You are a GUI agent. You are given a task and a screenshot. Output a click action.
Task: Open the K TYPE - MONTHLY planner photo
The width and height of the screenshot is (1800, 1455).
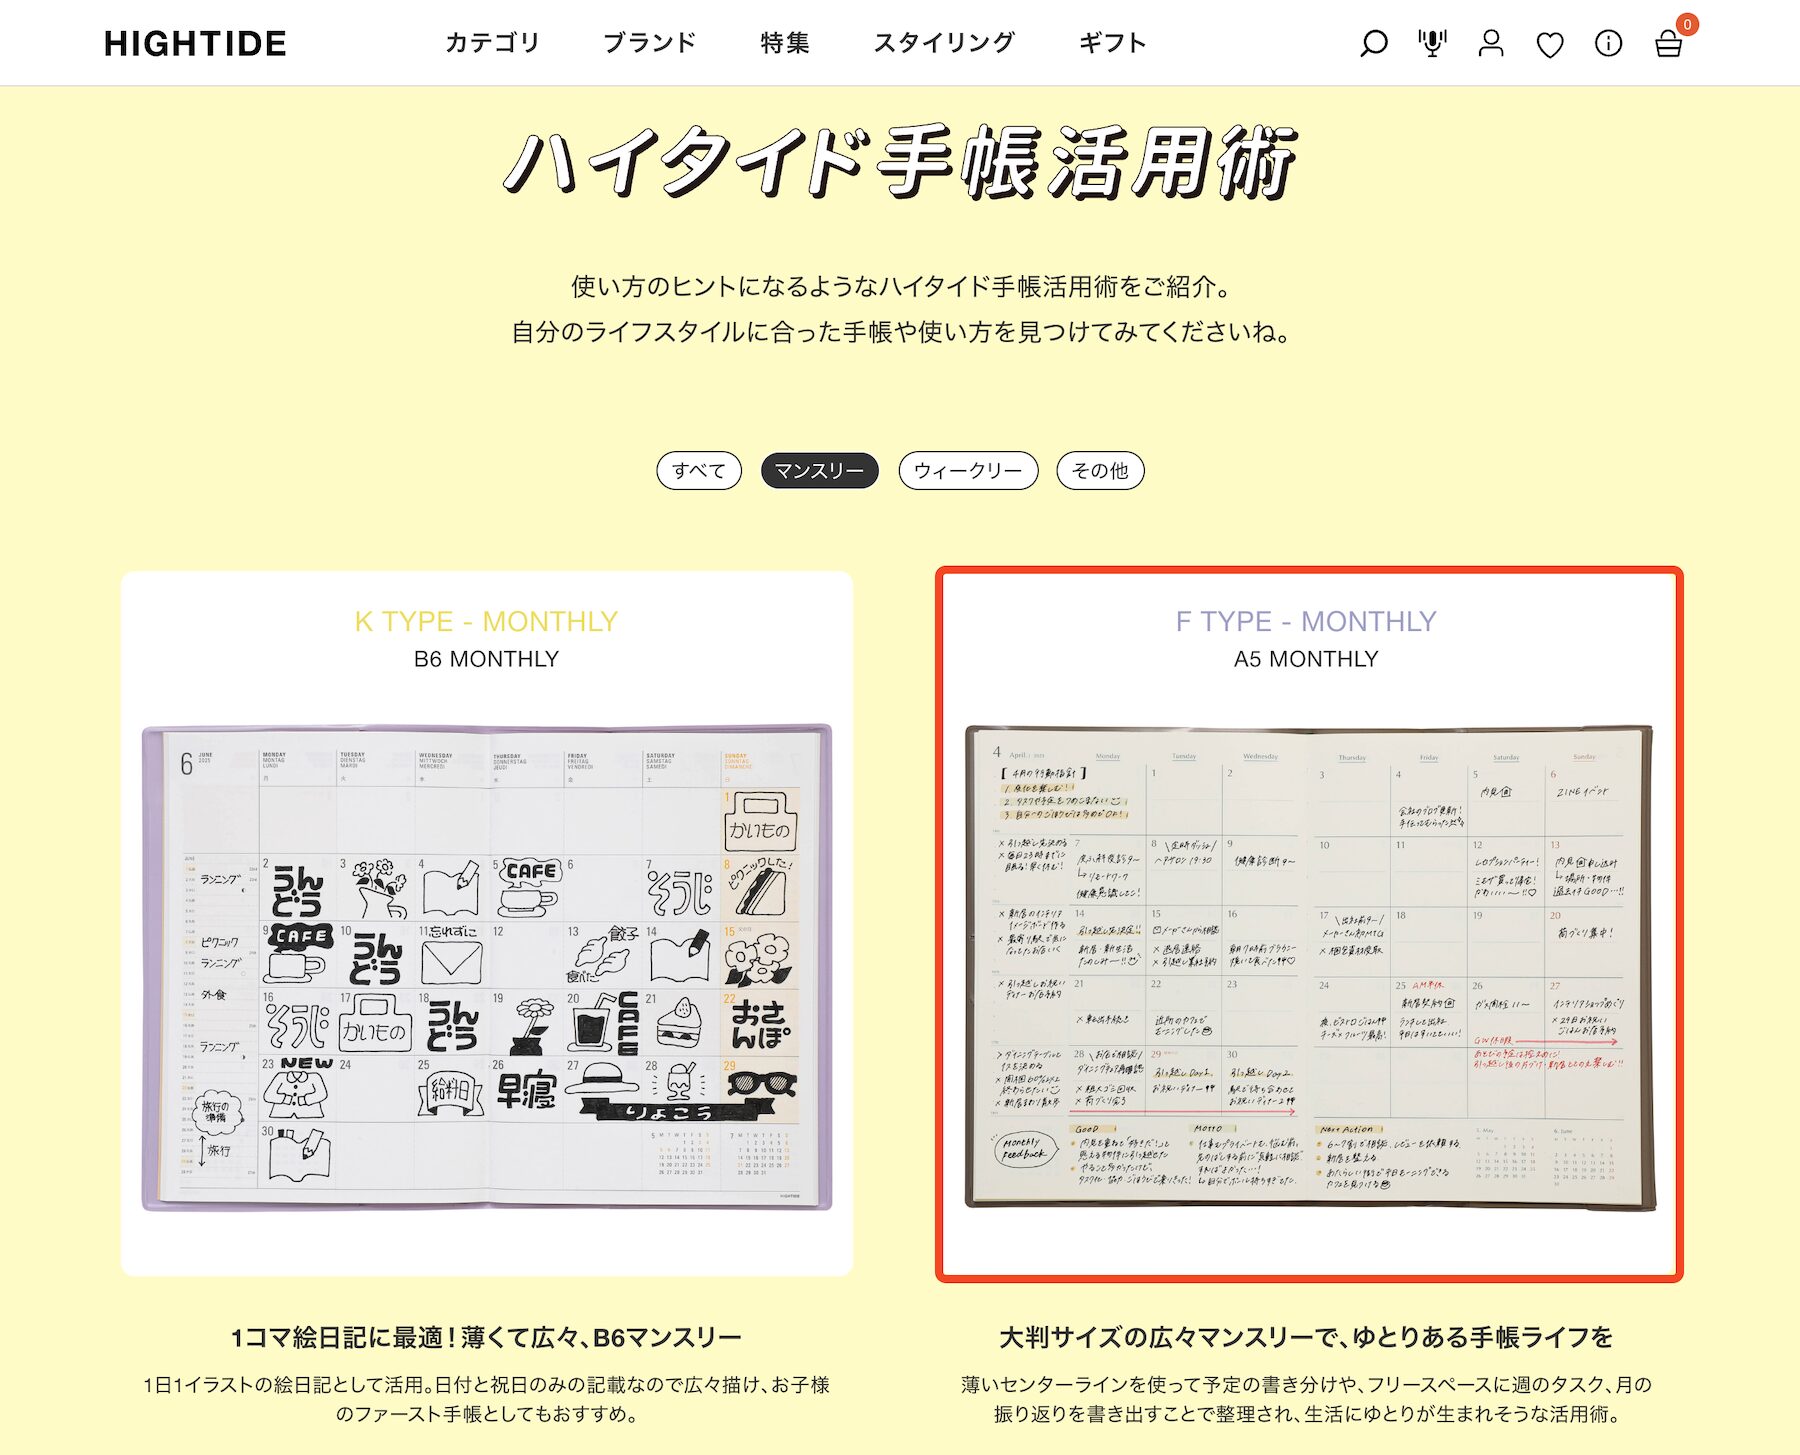click(x=487, y=967)
